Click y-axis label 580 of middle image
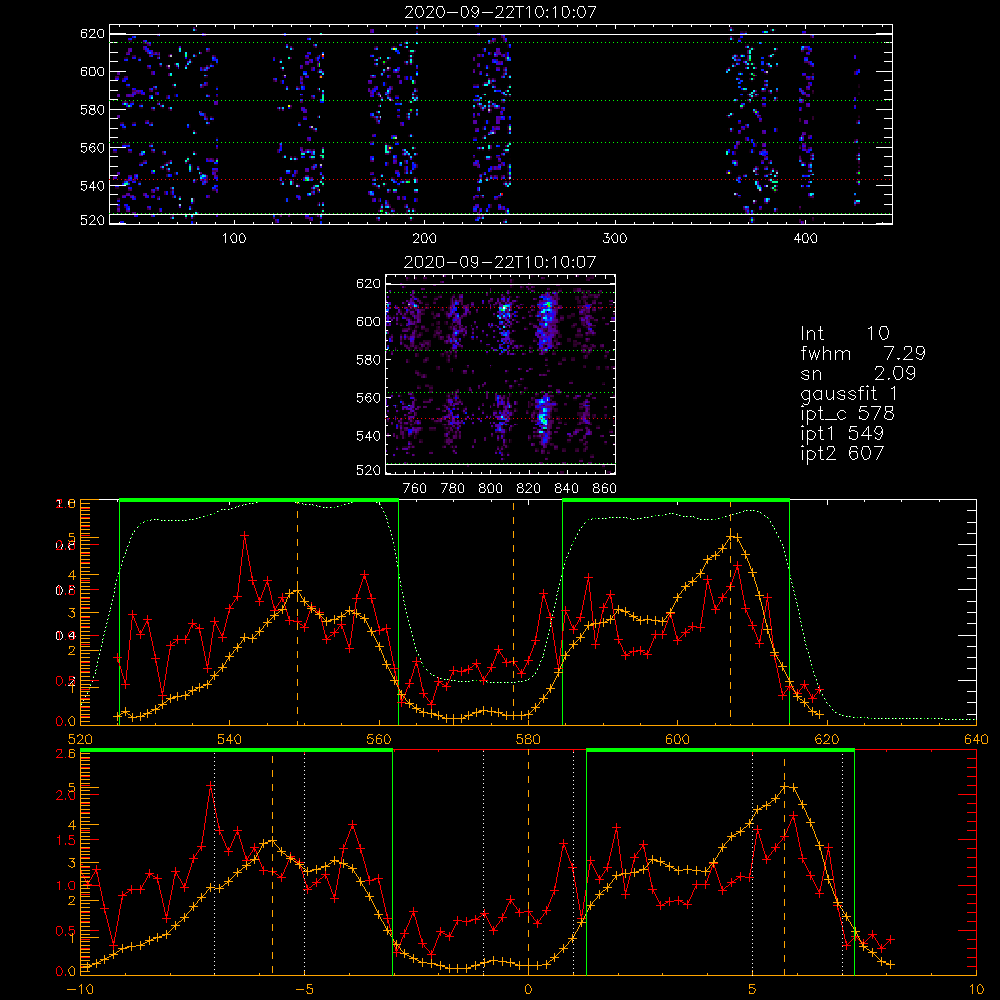This screenshot has width=1000, height=1000. (368, 360)
